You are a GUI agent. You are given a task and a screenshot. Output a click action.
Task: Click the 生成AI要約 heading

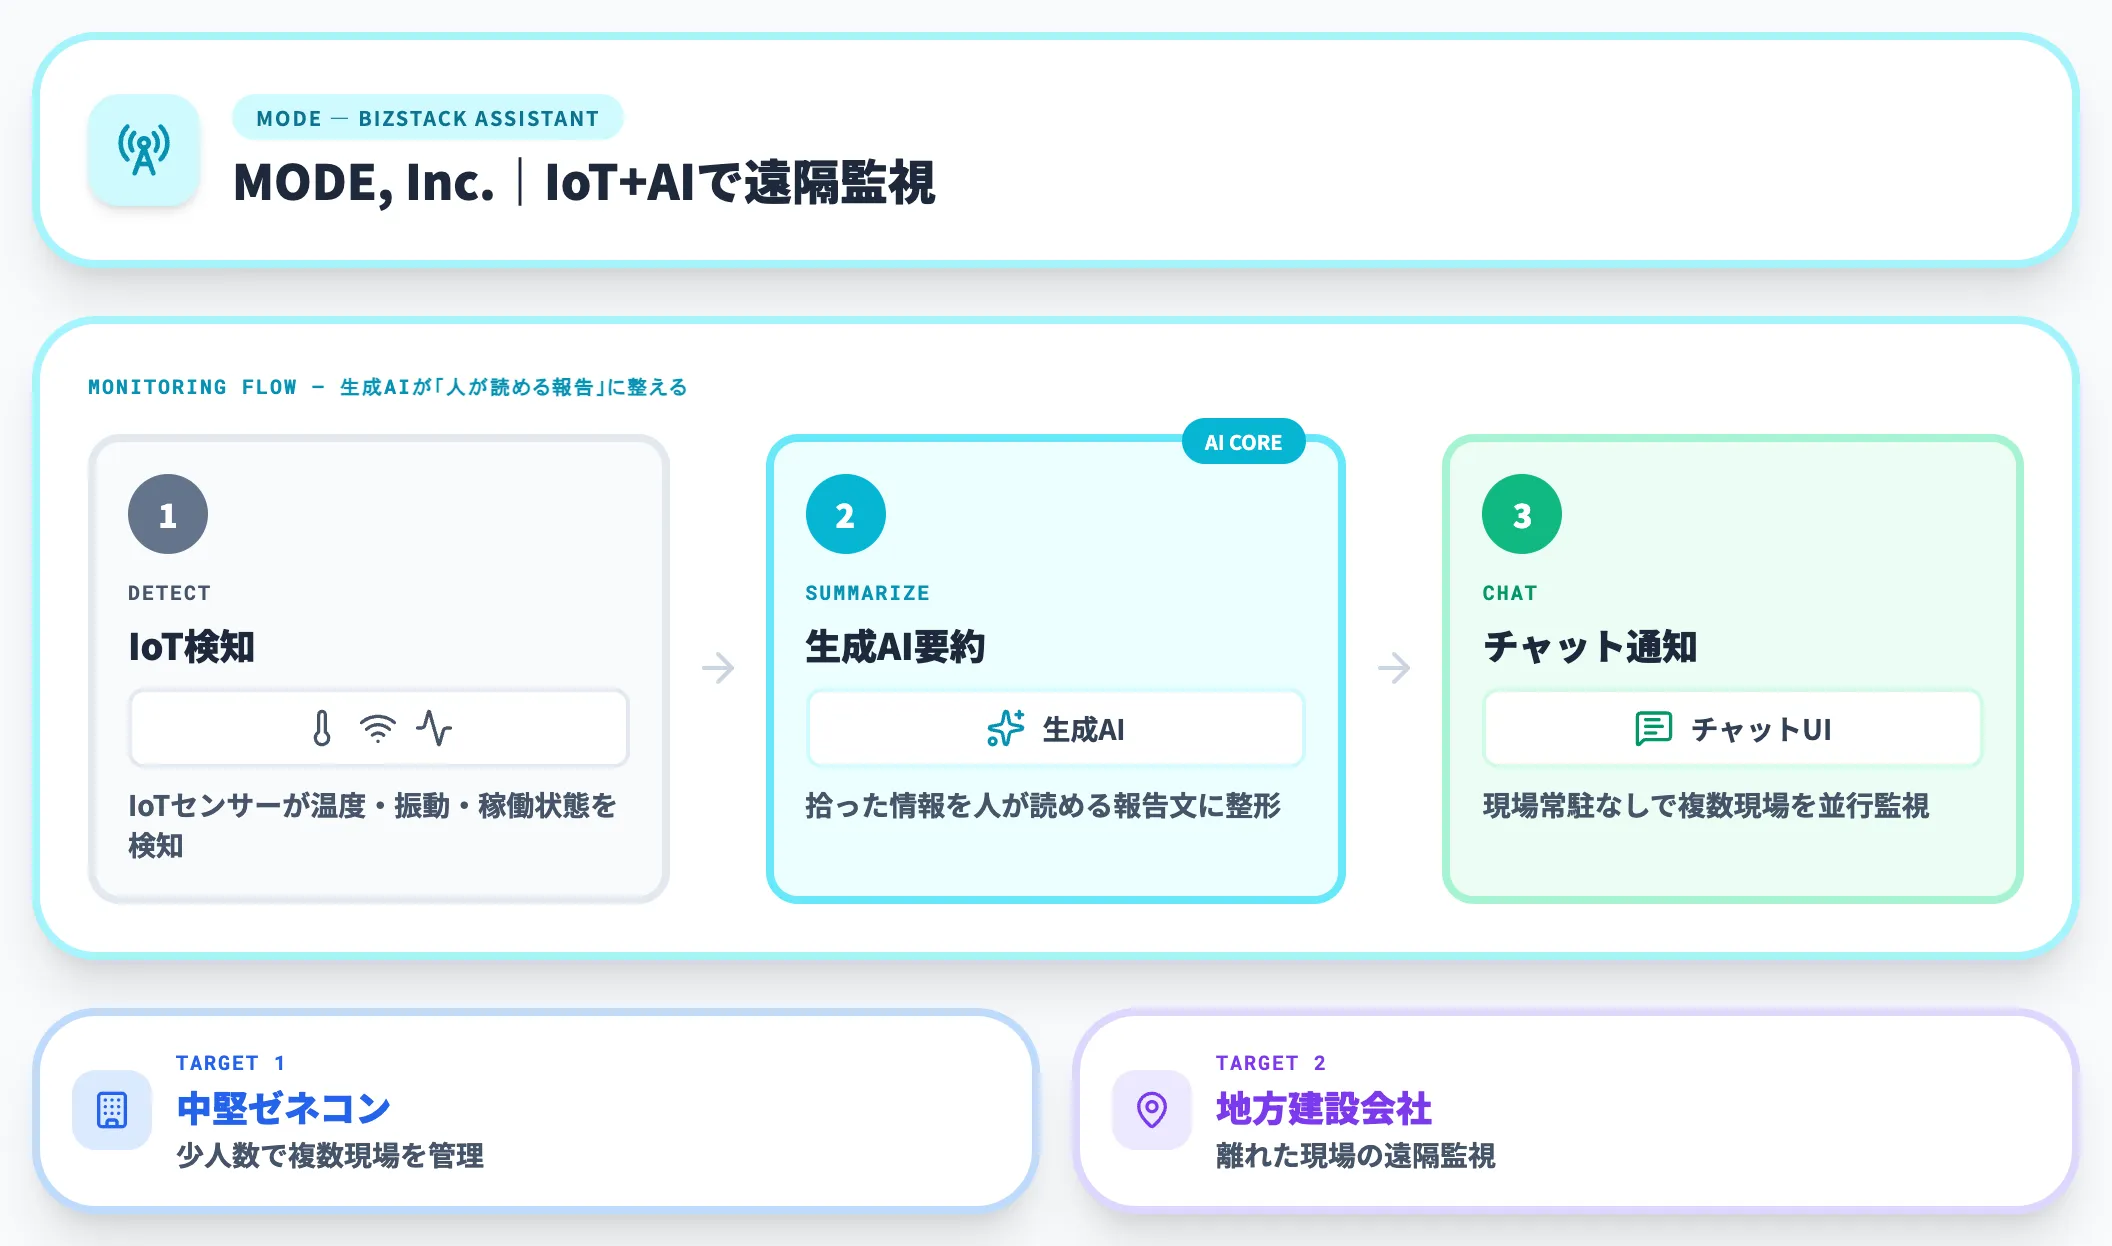(895, 647)
